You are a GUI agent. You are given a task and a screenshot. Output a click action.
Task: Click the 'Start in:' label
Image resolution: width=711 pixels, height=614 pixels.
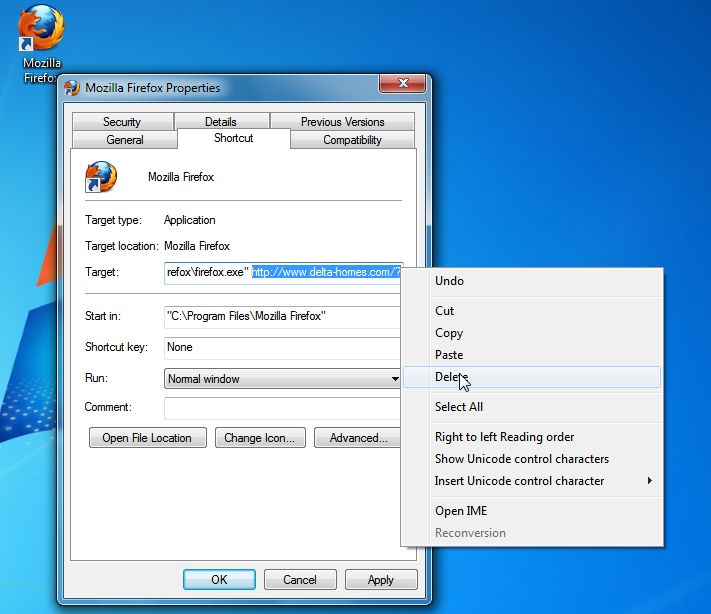point(103,316)
